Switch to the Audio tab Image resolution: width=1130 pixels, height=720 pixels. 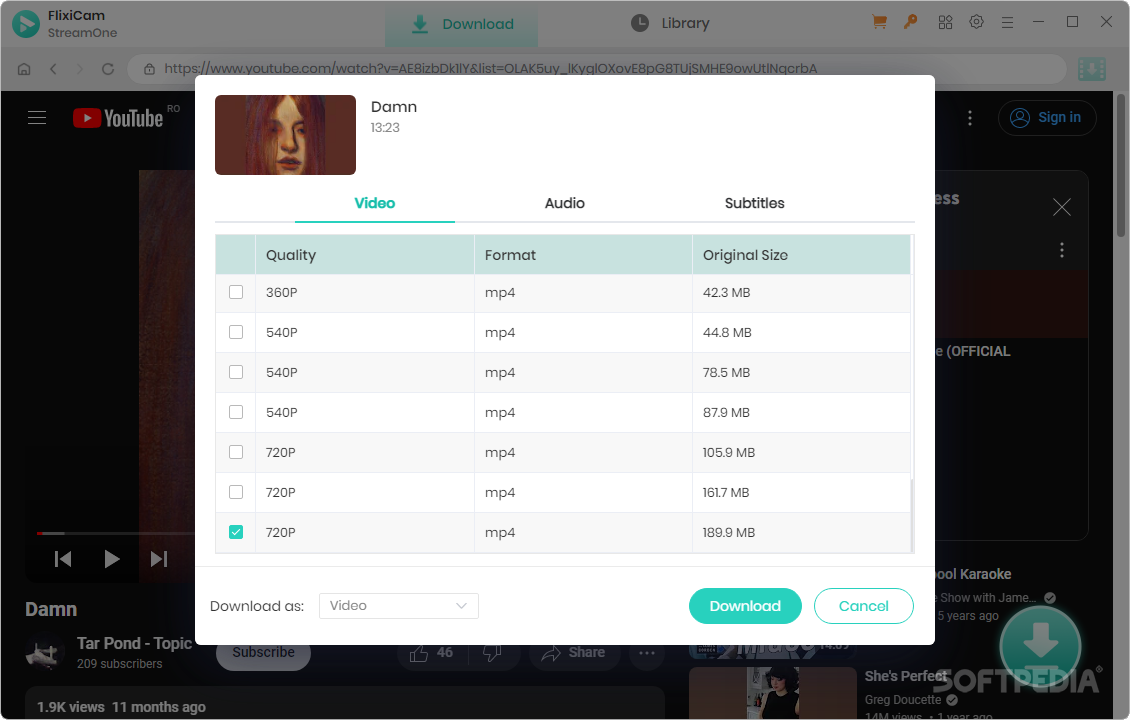click(564, 203)
